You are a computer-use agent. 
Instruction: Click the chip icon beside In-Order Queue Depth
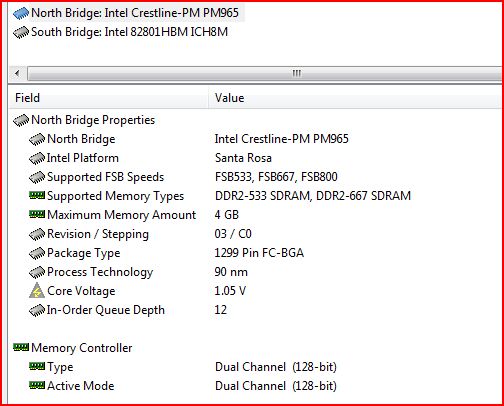[37, 310]
